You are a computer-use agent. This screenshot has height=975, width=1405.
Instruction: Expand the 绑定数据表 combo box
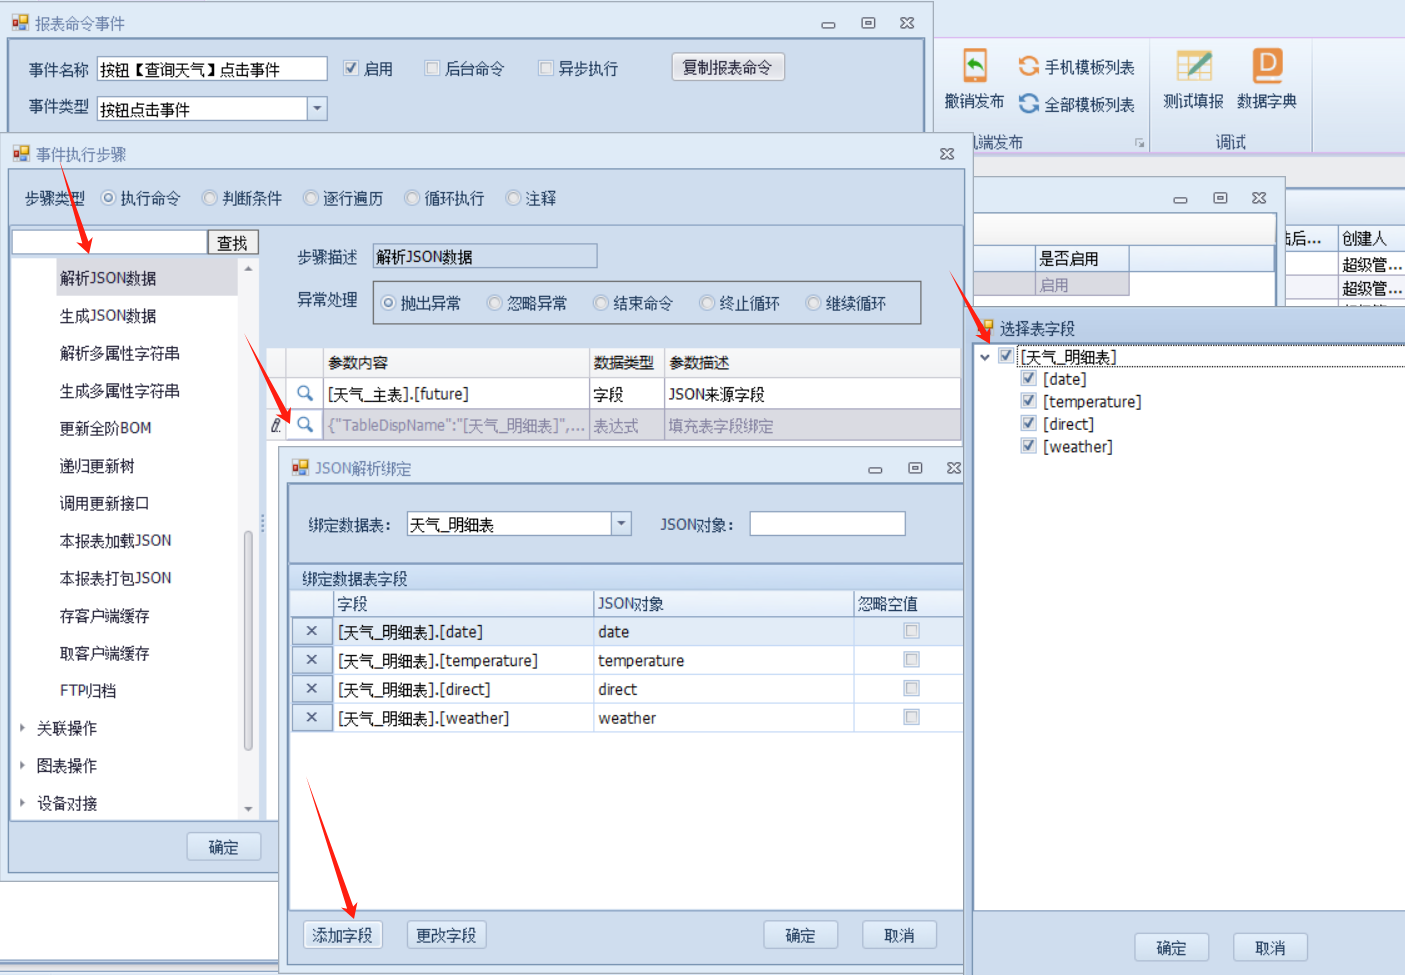click(x=621, y=524)
